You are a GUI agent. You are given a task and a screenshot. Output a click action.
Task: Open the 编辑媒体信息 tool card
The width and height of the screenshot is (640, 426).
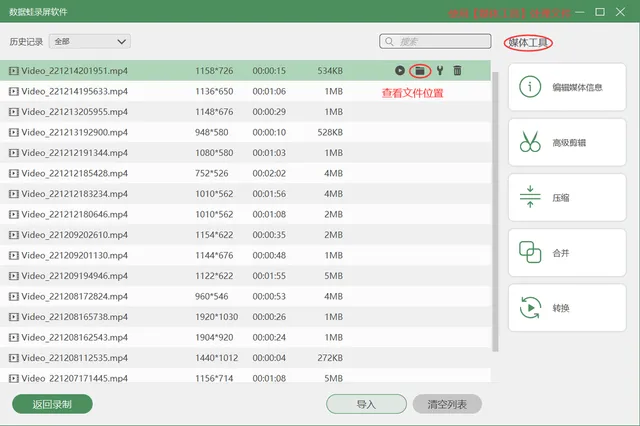pos(567,87)
